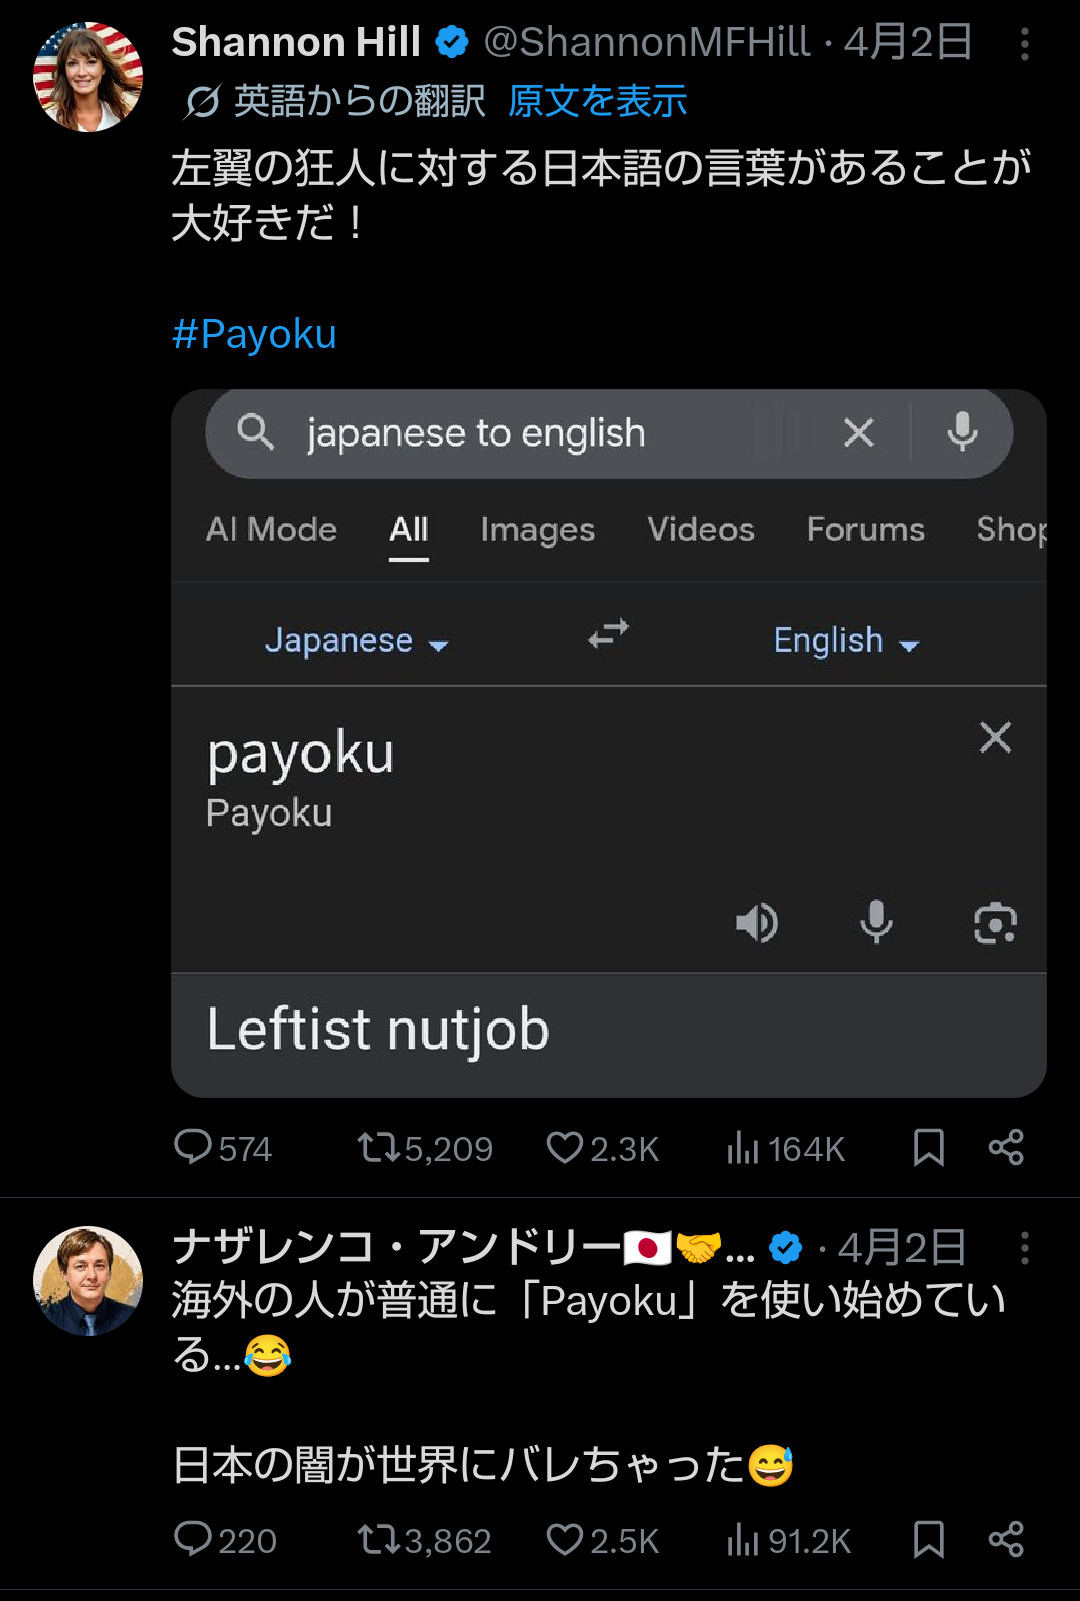This screenshot has height=1601, width=1080.
Task: Open the #Payoku hashtag
Action: [254, 334]
